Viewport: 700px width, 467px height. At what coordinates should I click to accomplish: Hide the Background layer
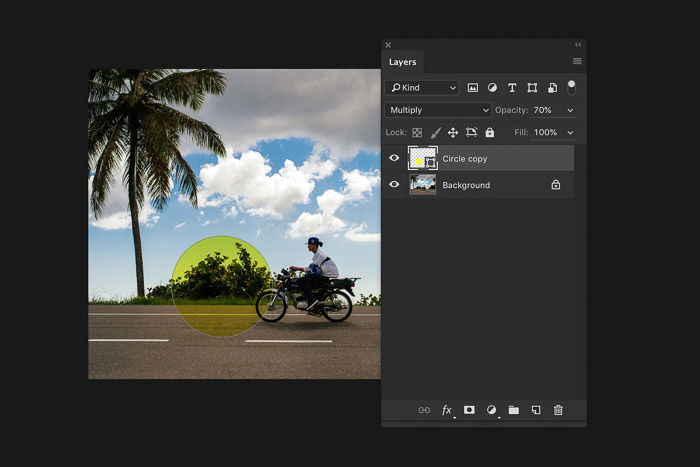click(x=394, y=185)
